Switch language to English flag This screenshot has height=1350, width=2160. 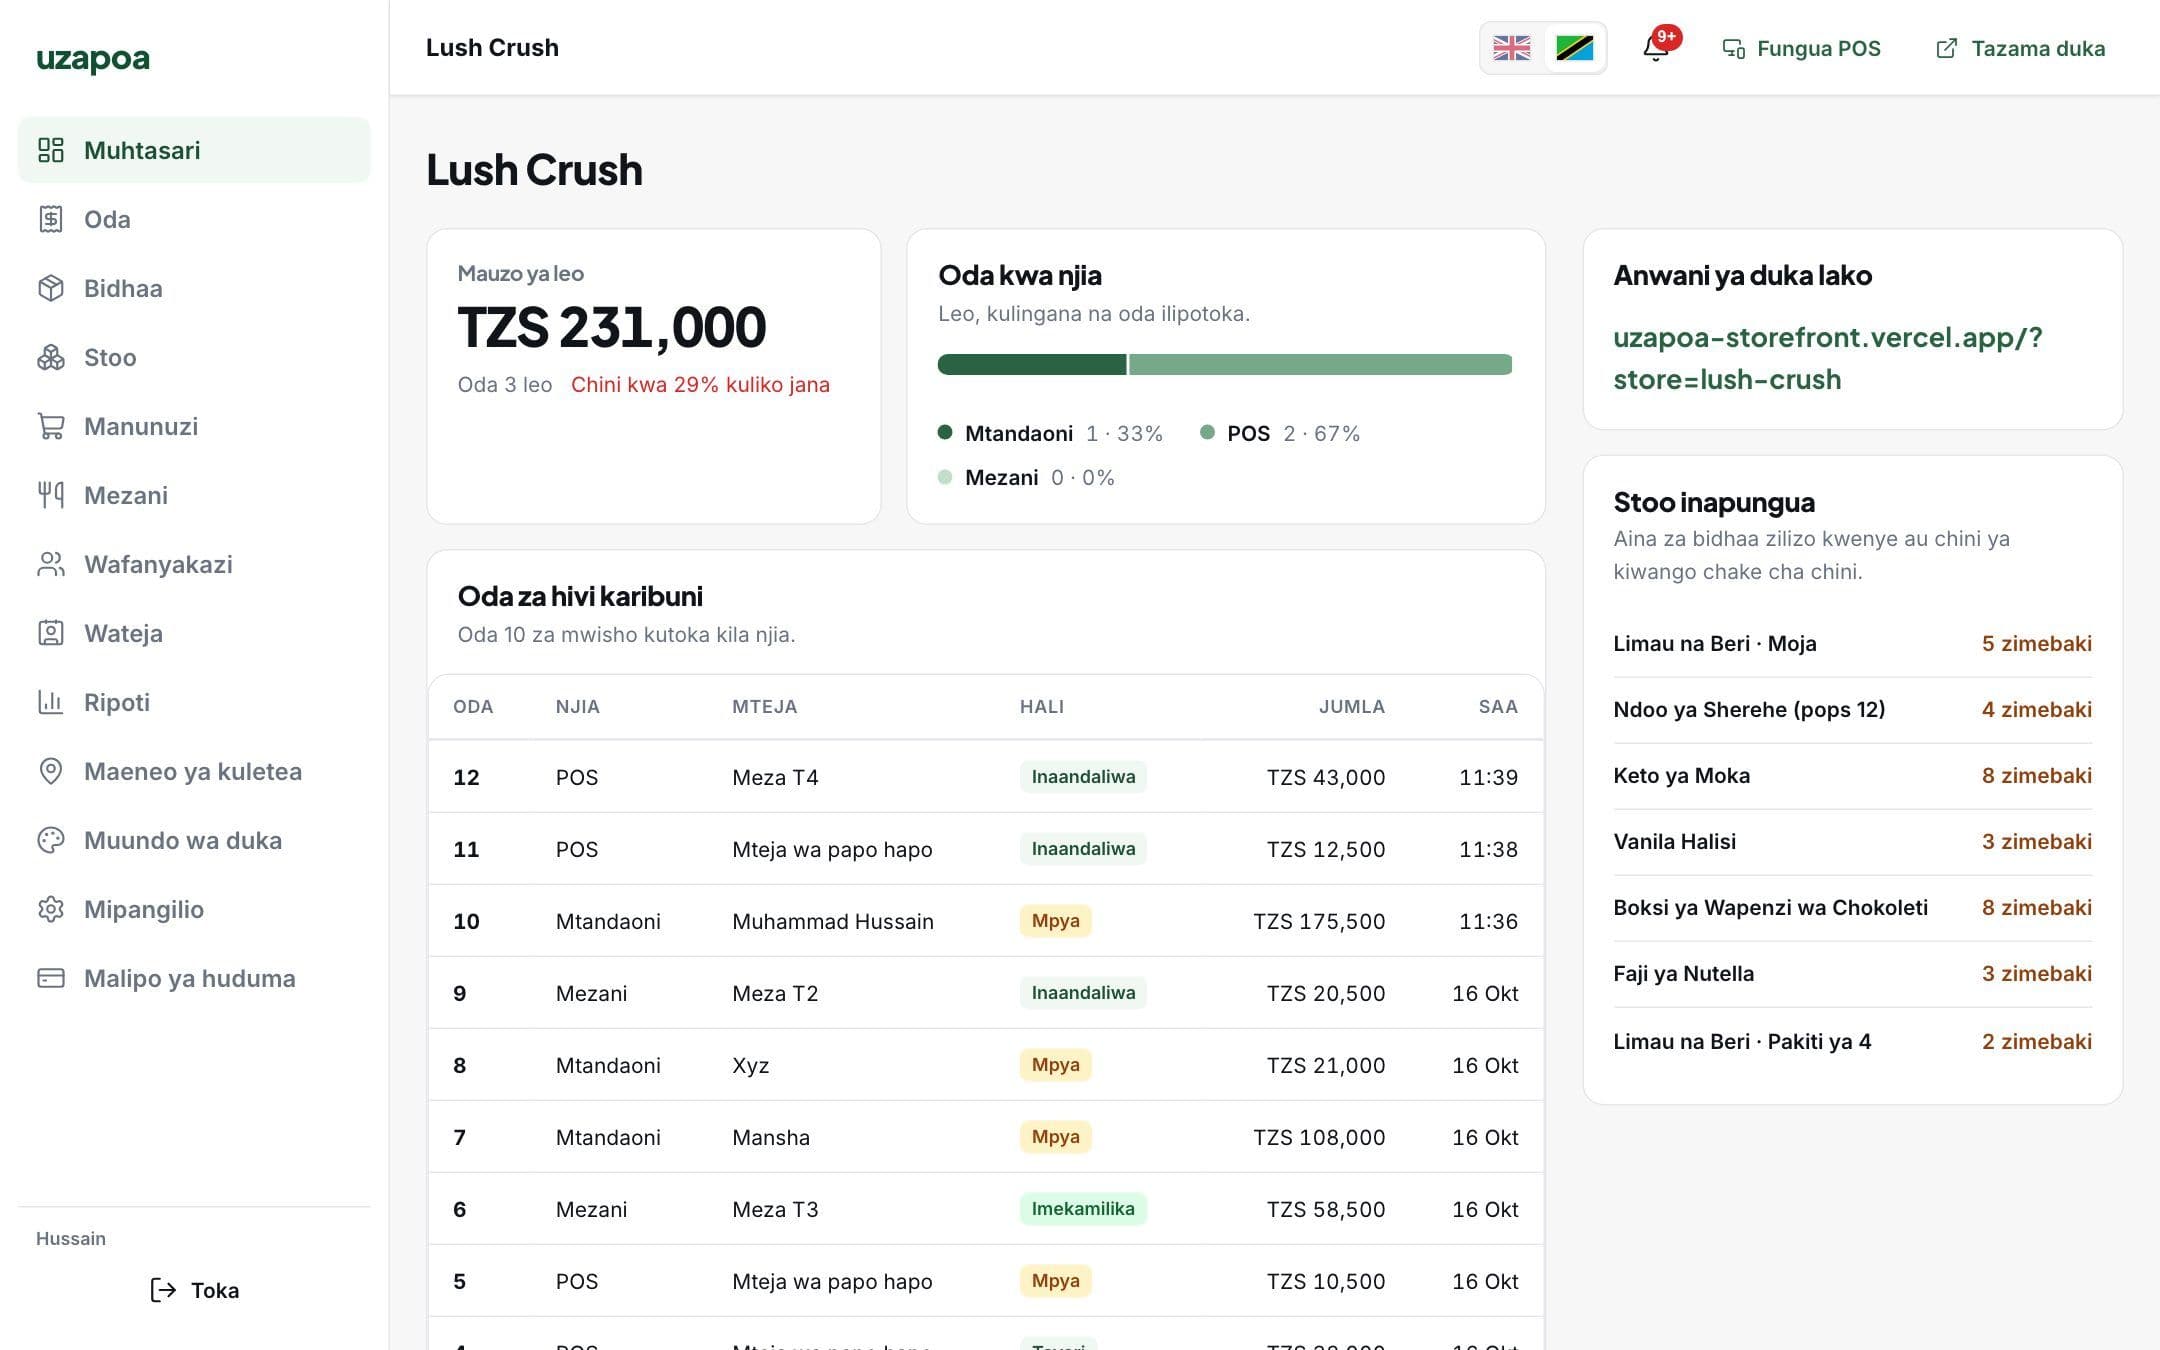1512,48
